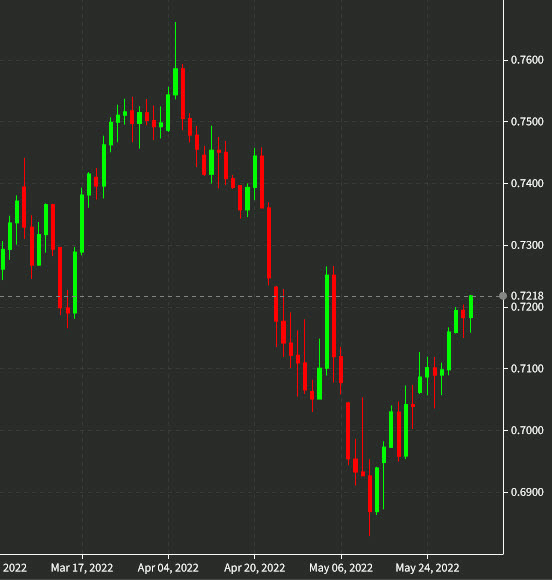Select the tallest green candle peaking above 0.7600
Image resolution: width=552 pixels, height=580 pixels.
coord(175,81)
